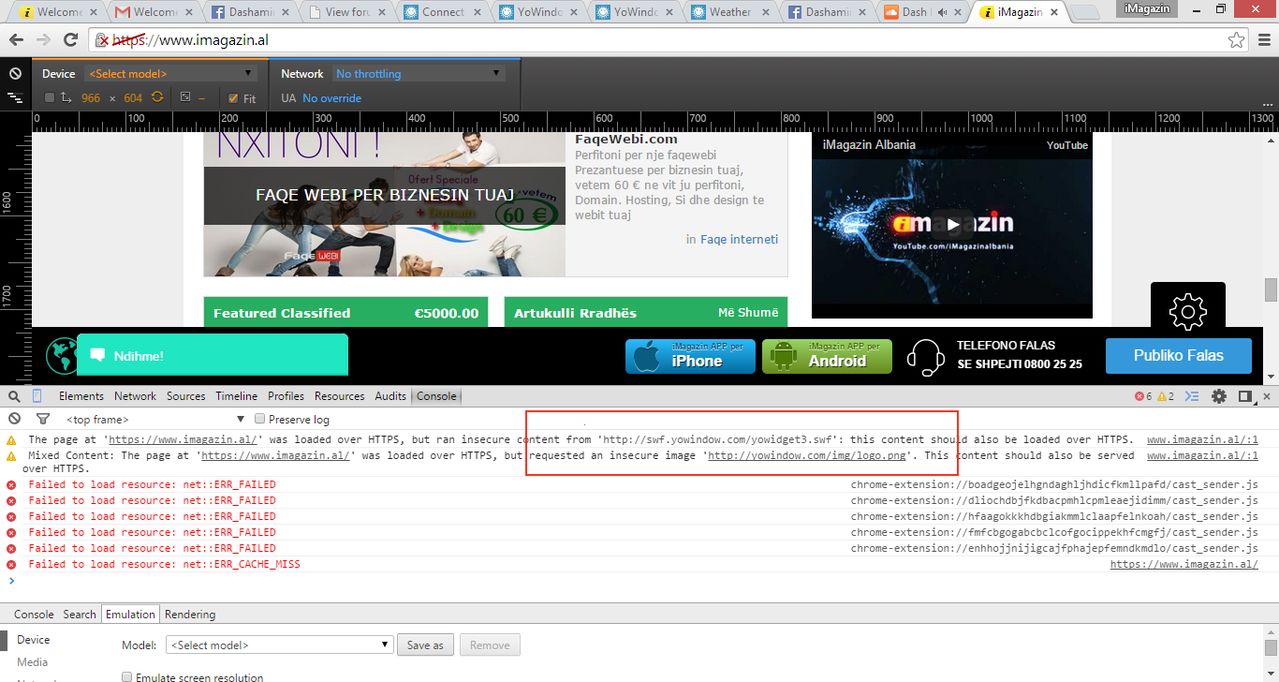The width and height of the screenshot is (1279, 682).
Task: Clear the console log with the ban icon
Action: (15, 419)
